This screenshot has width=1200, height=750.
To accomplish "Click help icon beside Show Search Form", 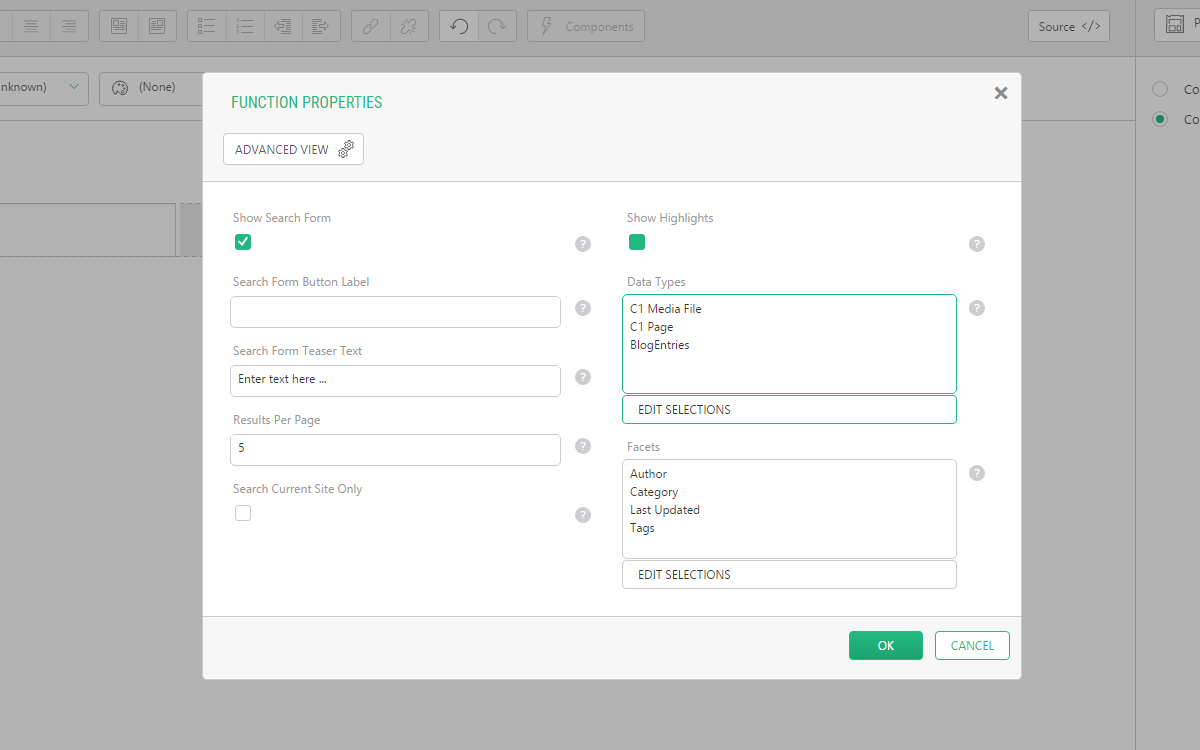I will [583, 244].
